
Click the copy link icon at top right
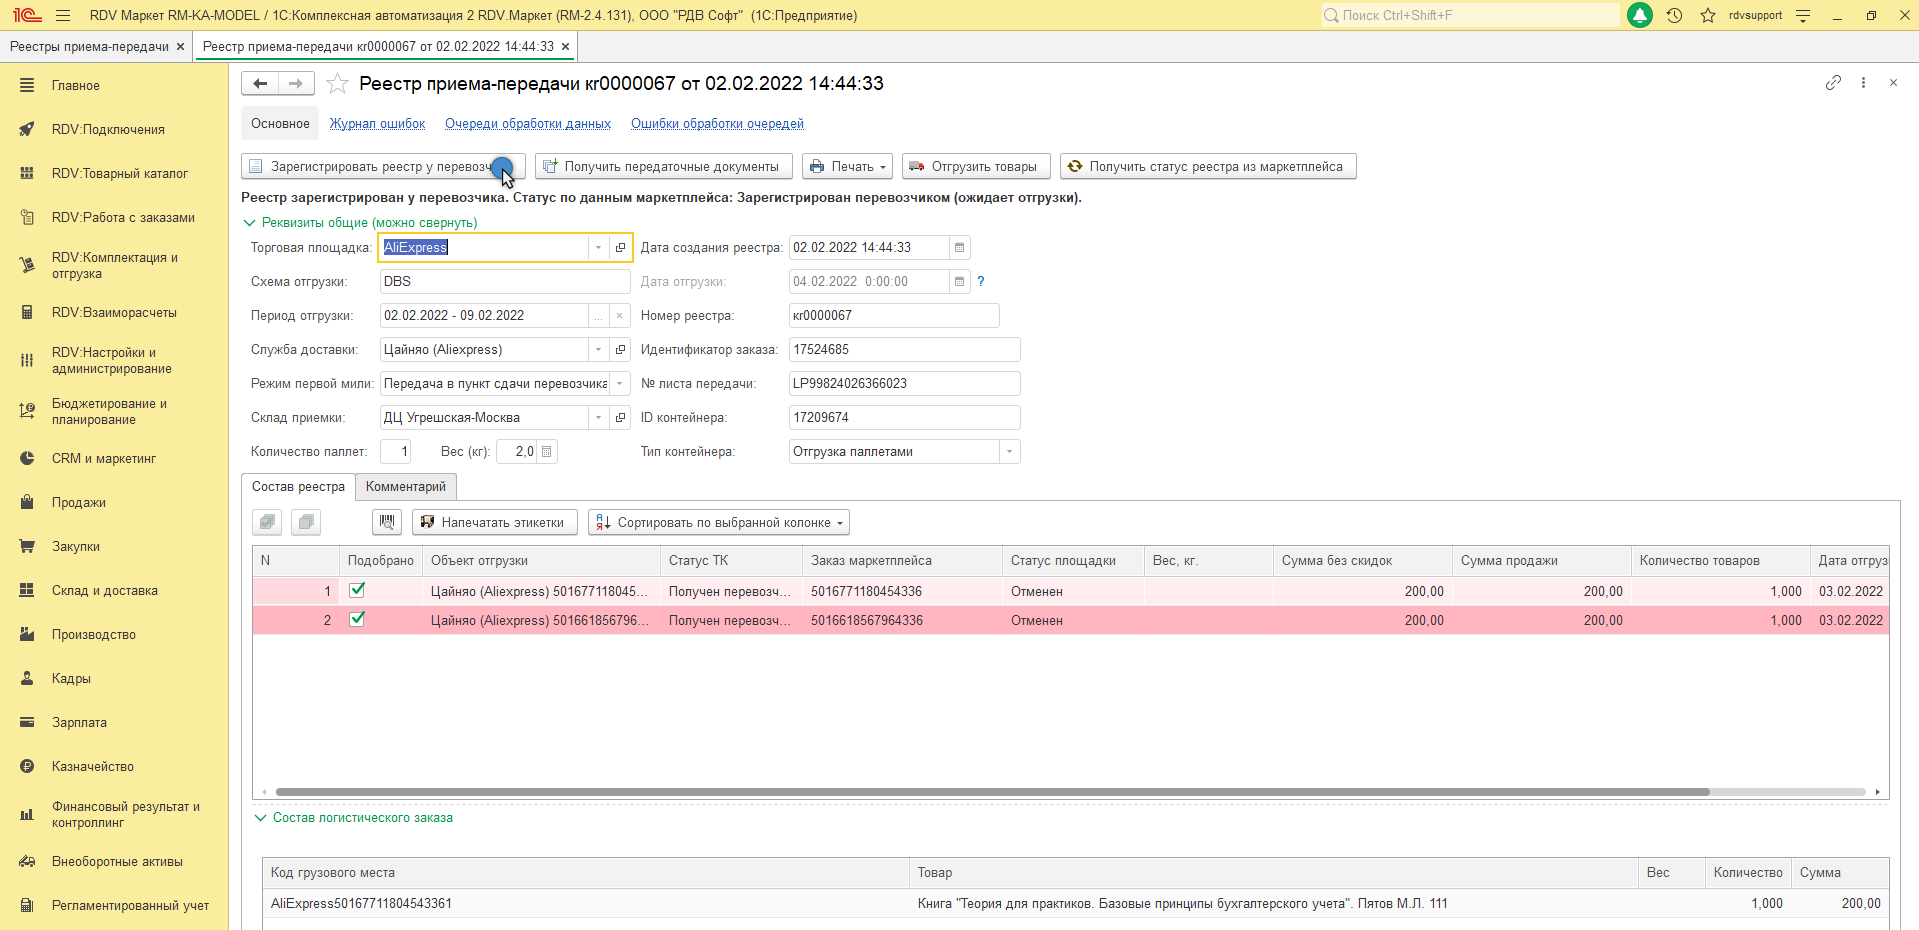(x=1832, y=83)
